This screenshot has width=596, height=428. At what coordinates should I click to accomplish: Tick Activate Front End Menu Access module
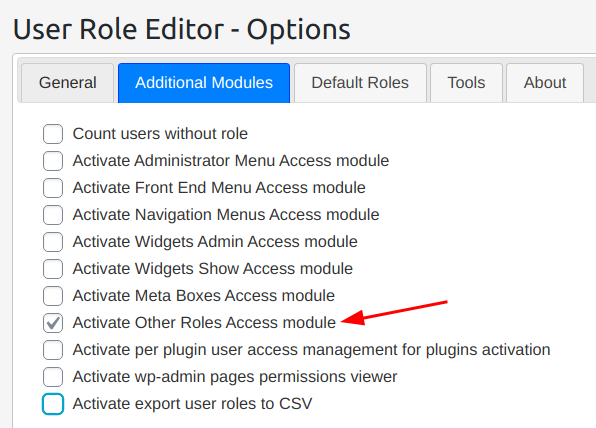53,188
